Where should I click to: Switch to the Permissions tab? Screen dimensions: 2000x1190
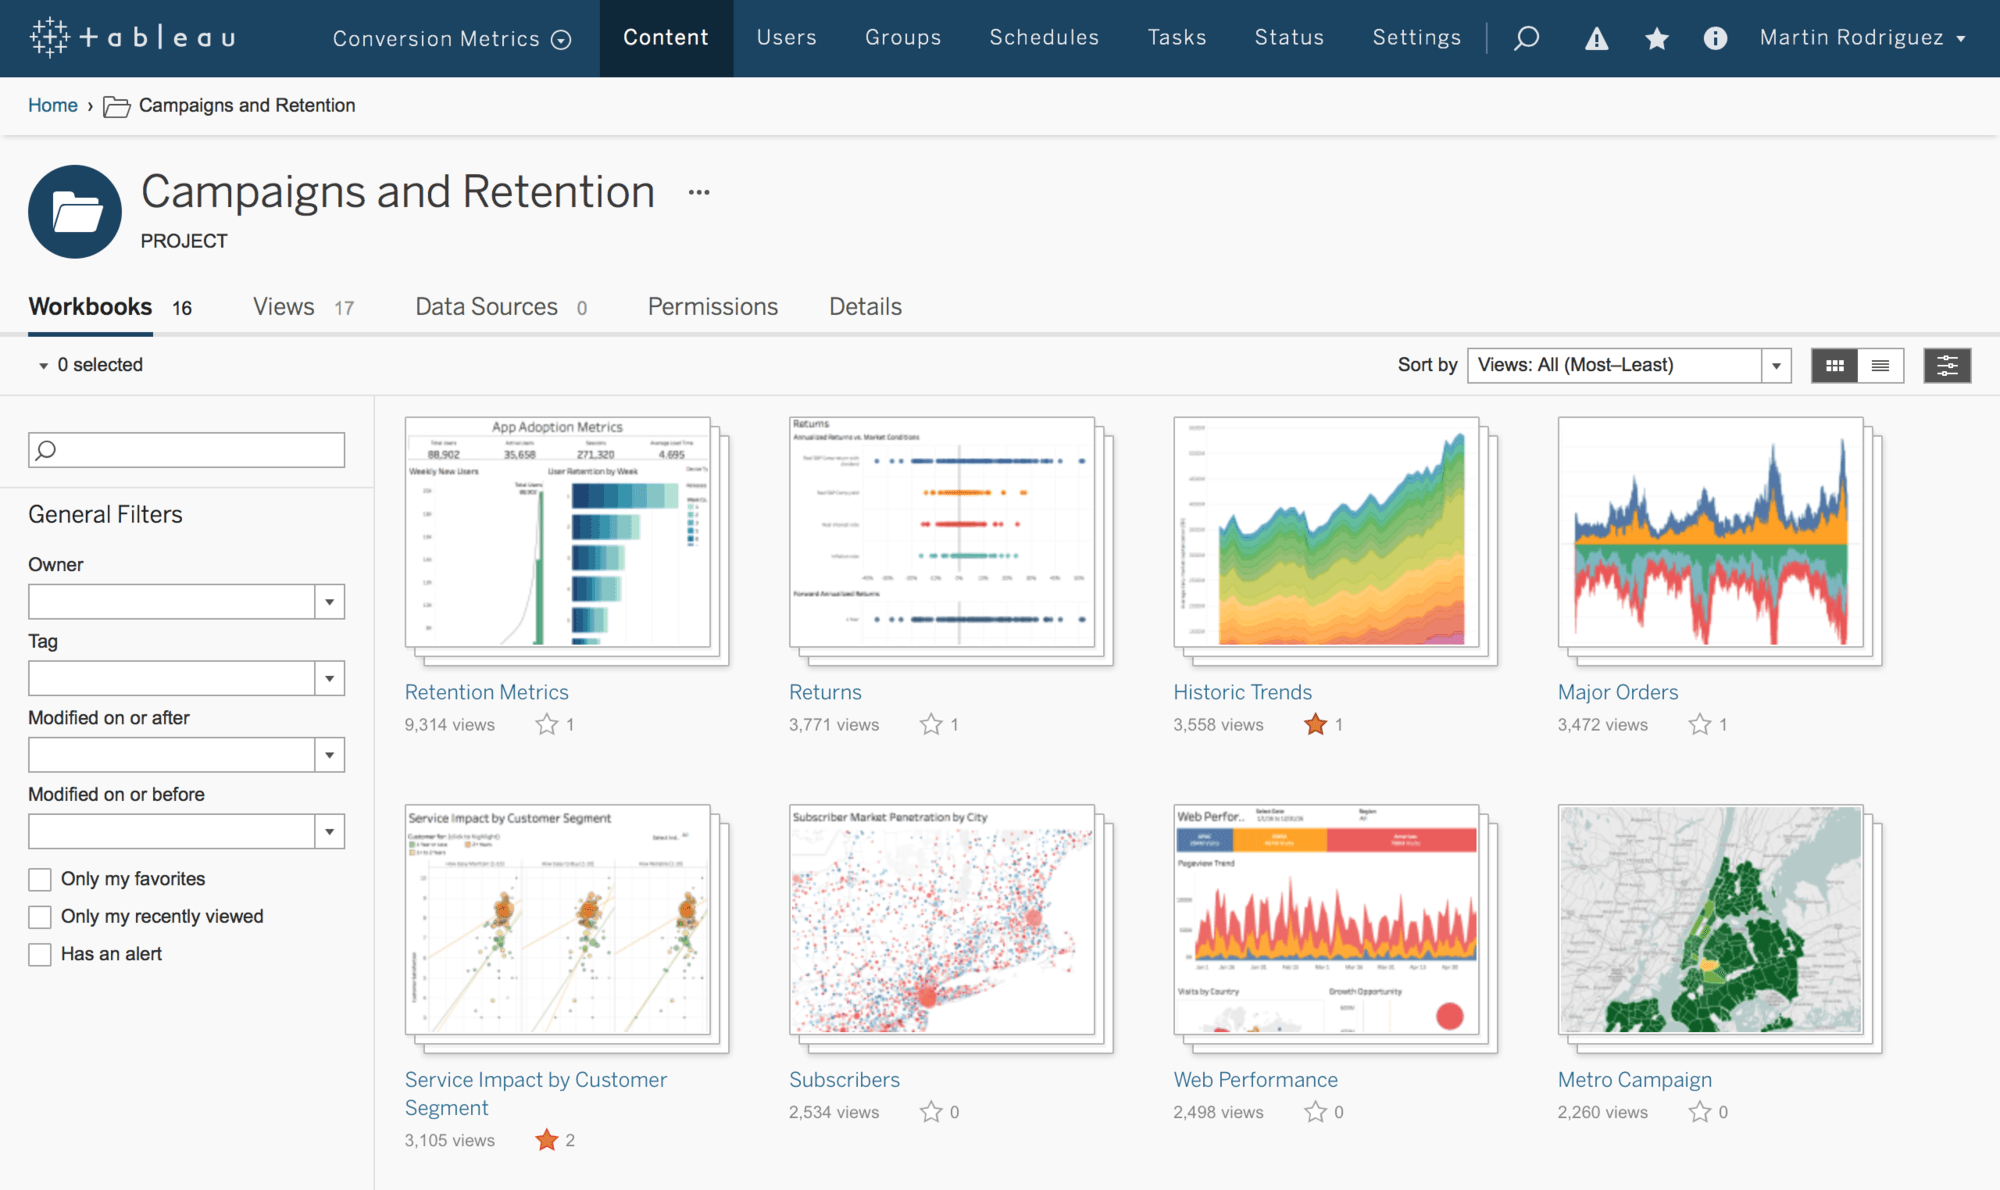pos(712,306)
